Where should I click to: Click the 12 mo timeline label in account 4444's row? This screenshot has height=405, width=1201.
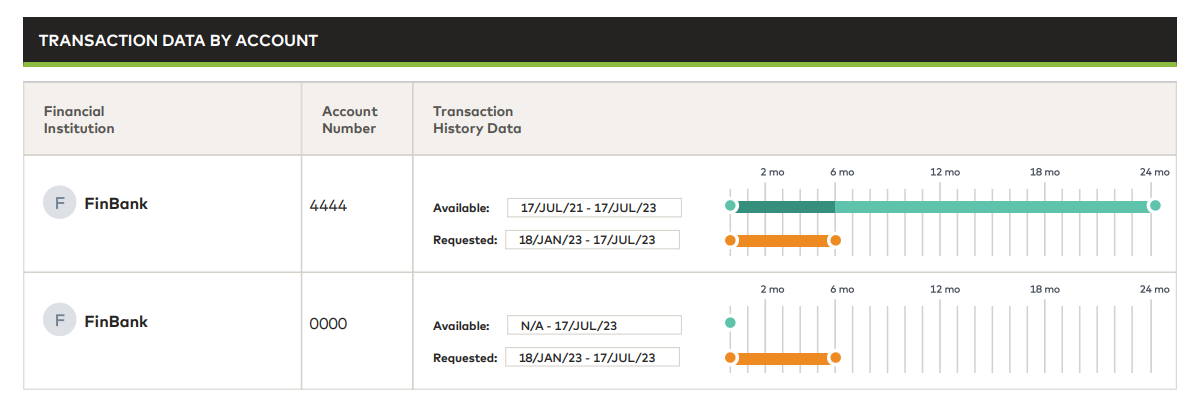945,172
